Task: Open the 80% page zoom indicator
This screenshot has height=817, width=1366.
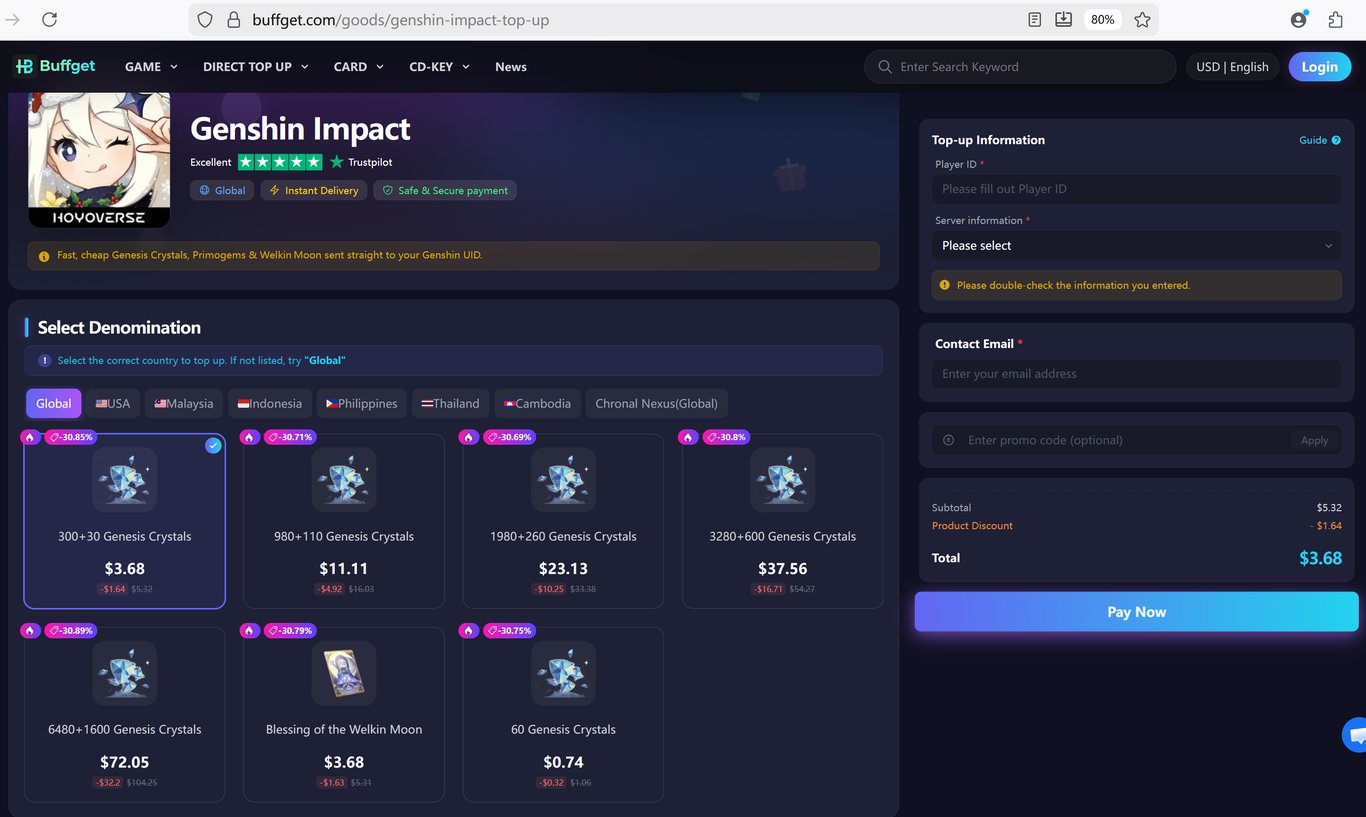Action: (1102, 19)
